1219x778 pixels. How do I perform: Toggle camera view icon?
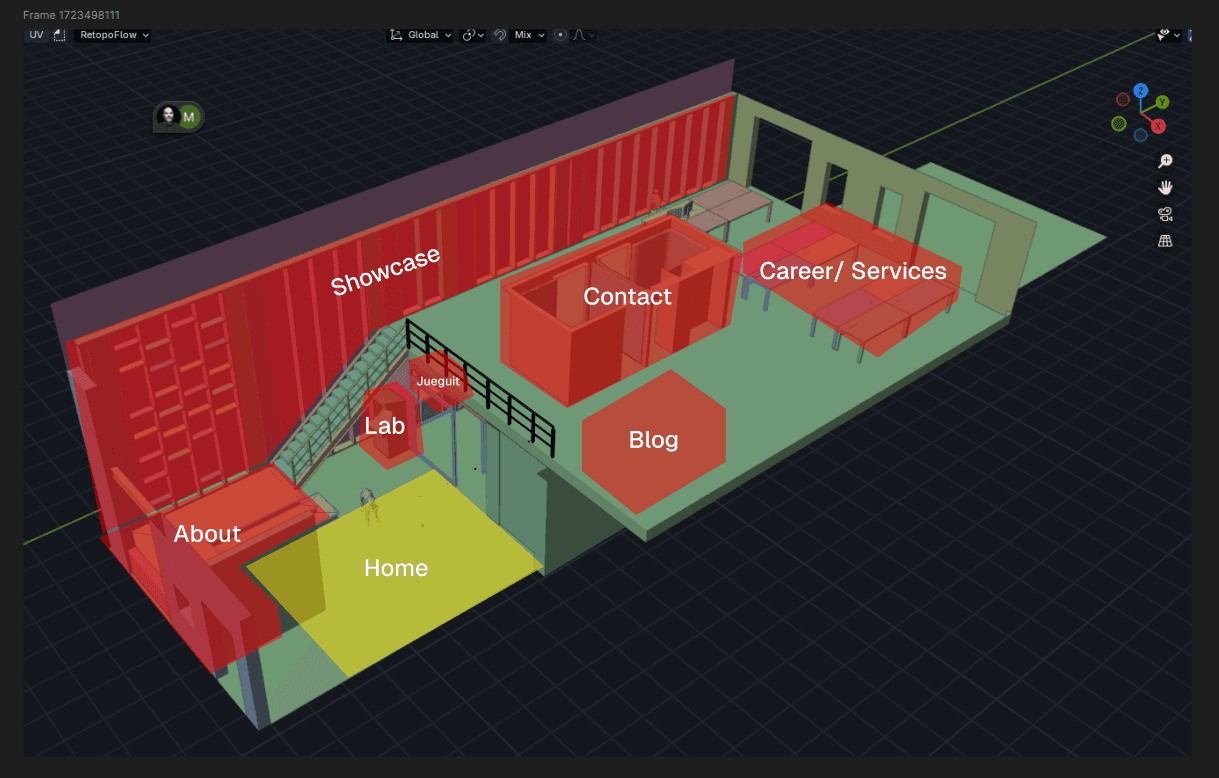tap(1165, 214)
